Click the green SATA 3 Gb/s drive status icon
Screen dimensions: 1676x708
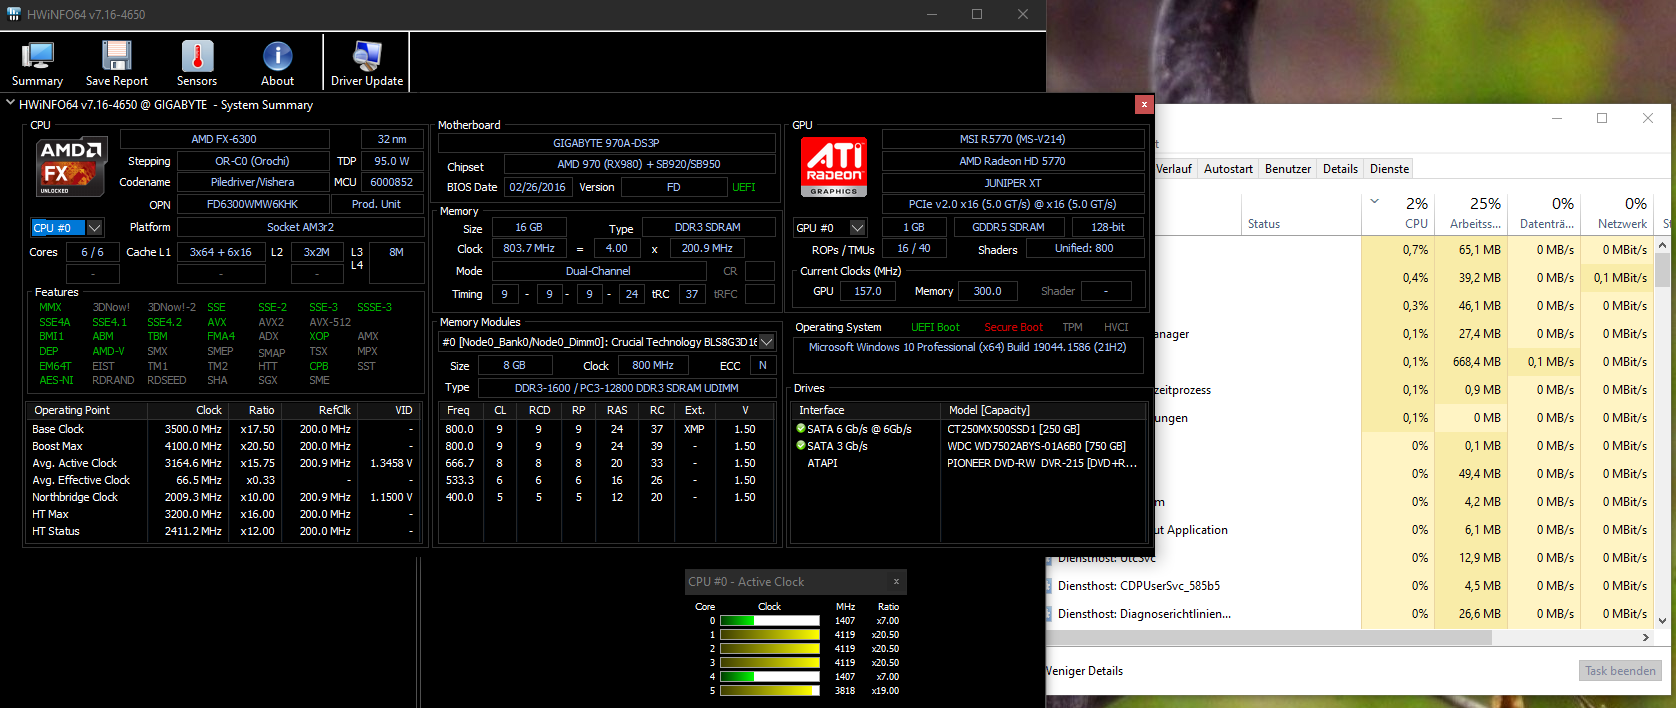[x=800, y=446]
